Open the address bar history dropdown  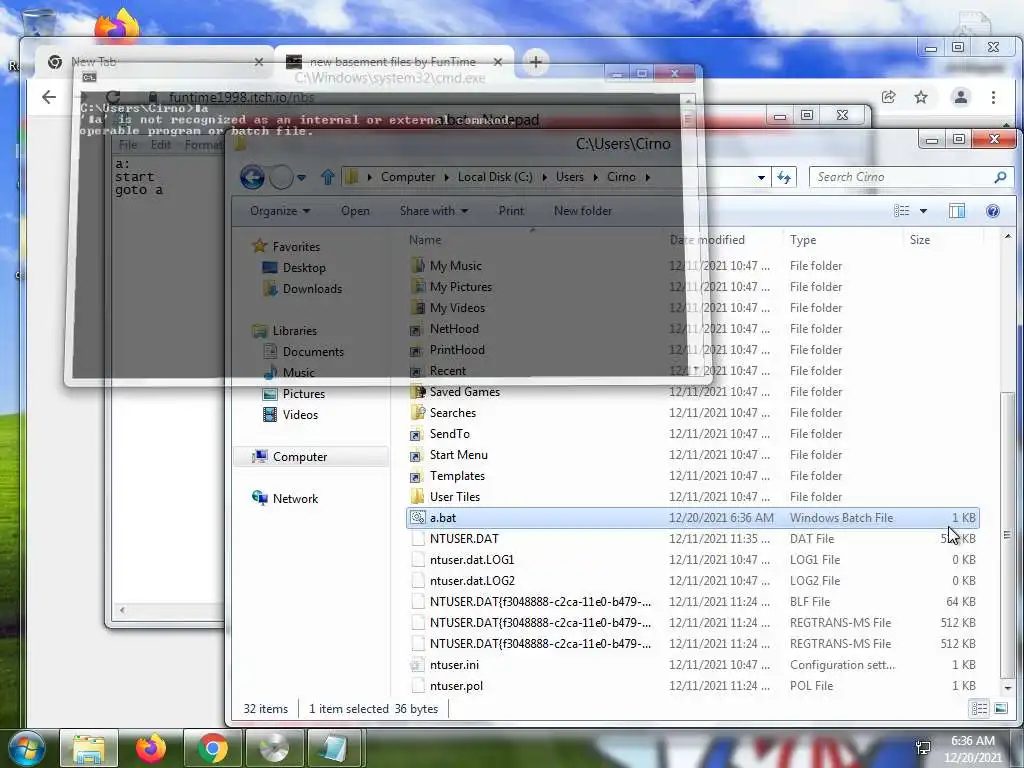pos(761,177)
